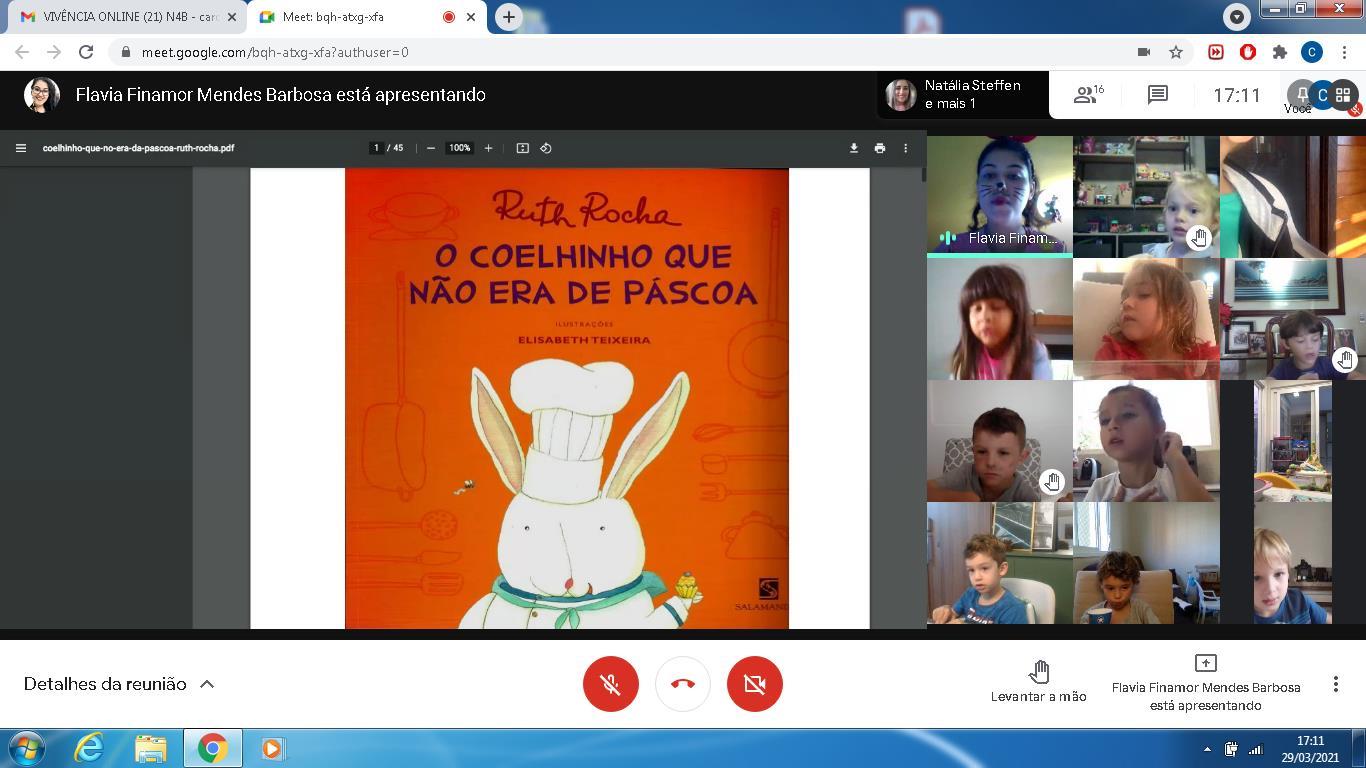Edit the PDF page number field
The height and width of the screenshot is (768, 1366).
click(x=377, y=148)
